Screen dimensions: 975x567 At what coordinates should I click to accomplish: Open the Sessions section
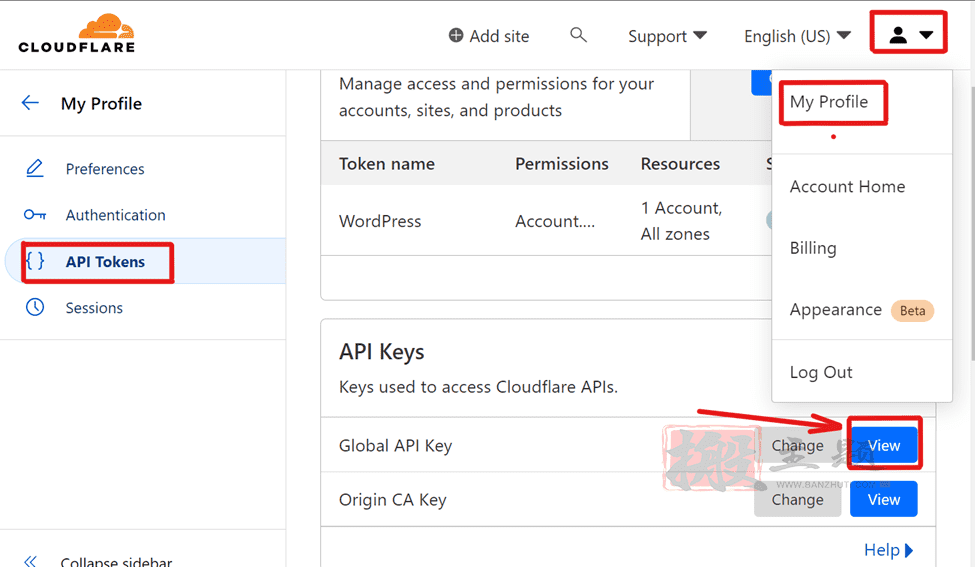click(94, 308)
